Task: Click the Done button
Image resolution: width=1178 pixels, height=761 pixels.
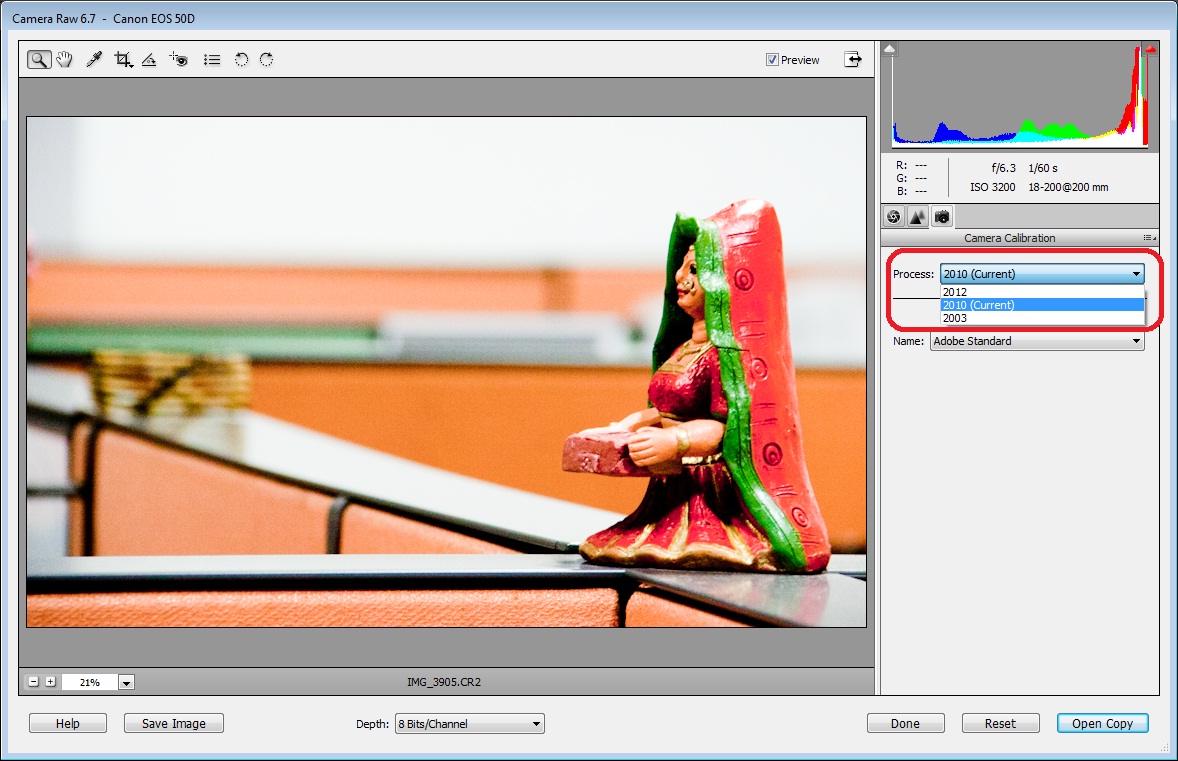Action: tap(905, 723)
